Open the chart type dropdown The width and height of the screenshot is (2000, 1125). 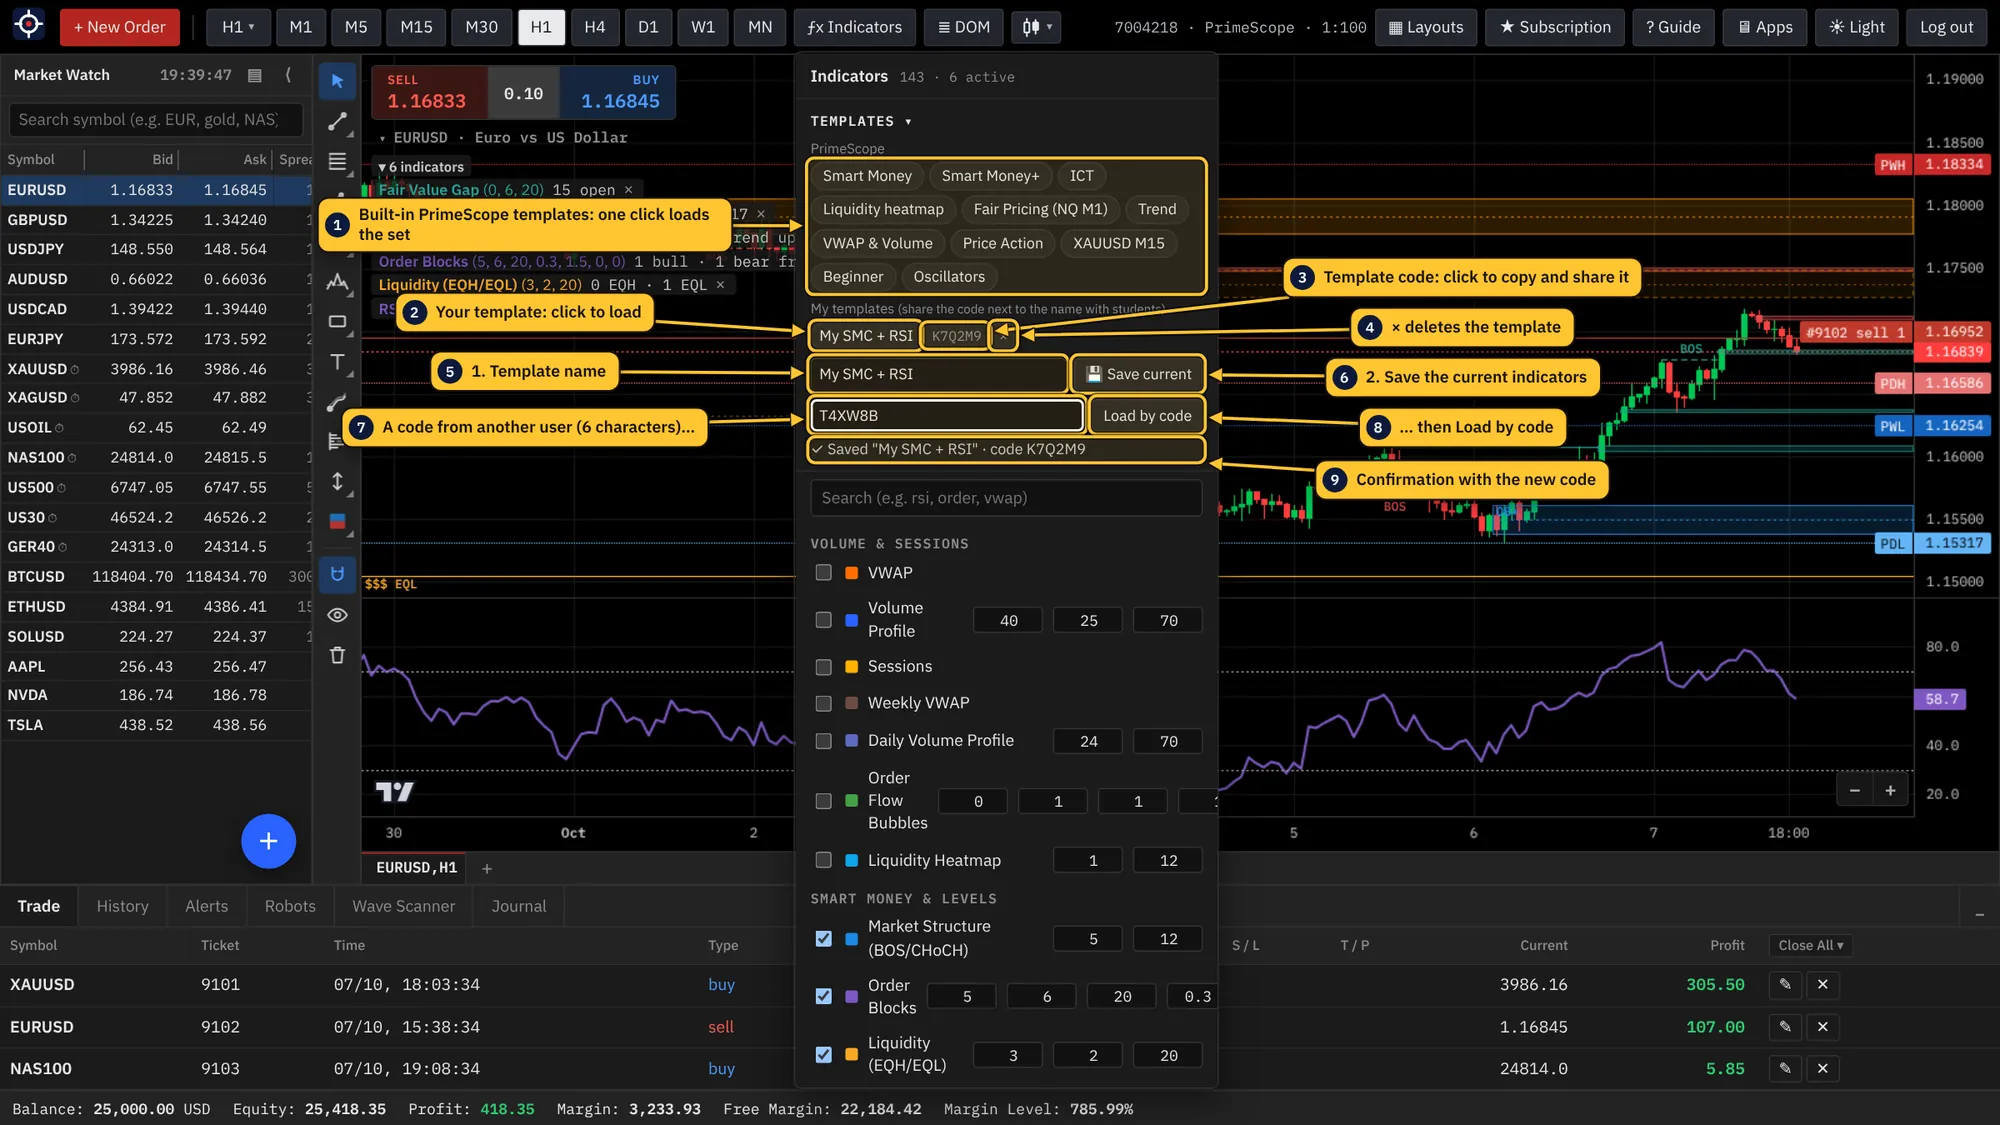pos(1036,28)
